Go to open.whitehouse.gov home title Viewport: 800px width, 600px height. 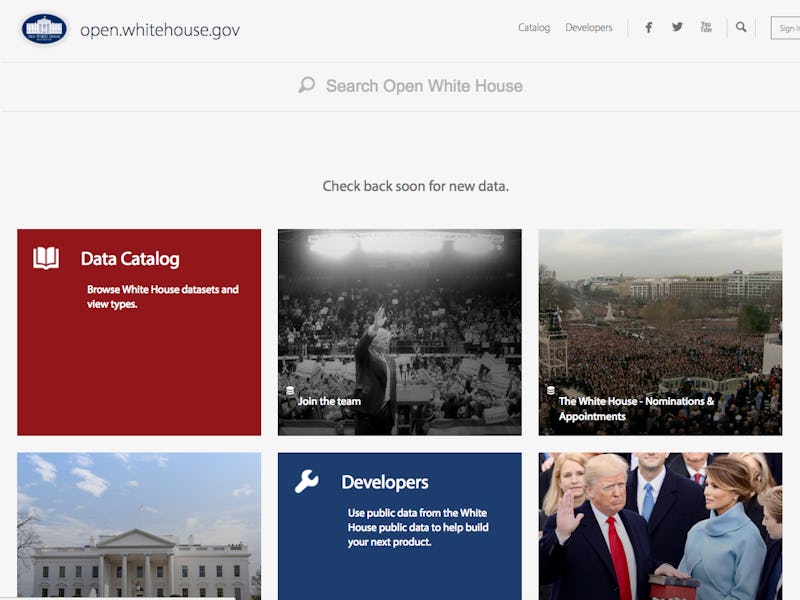(x=160, y=30)
